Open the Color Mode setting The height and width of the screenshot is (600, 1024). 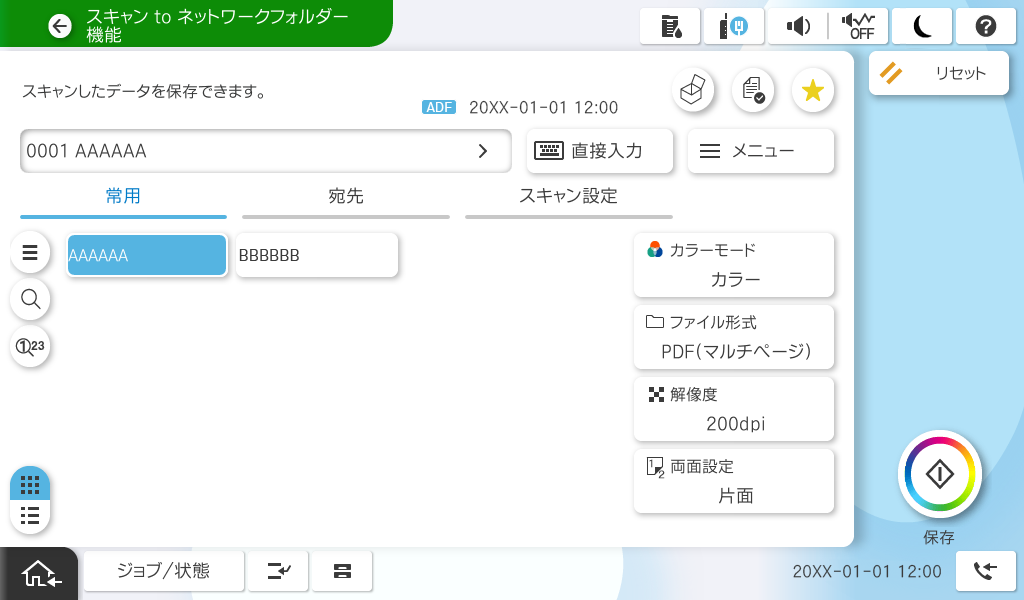point(734,265)
